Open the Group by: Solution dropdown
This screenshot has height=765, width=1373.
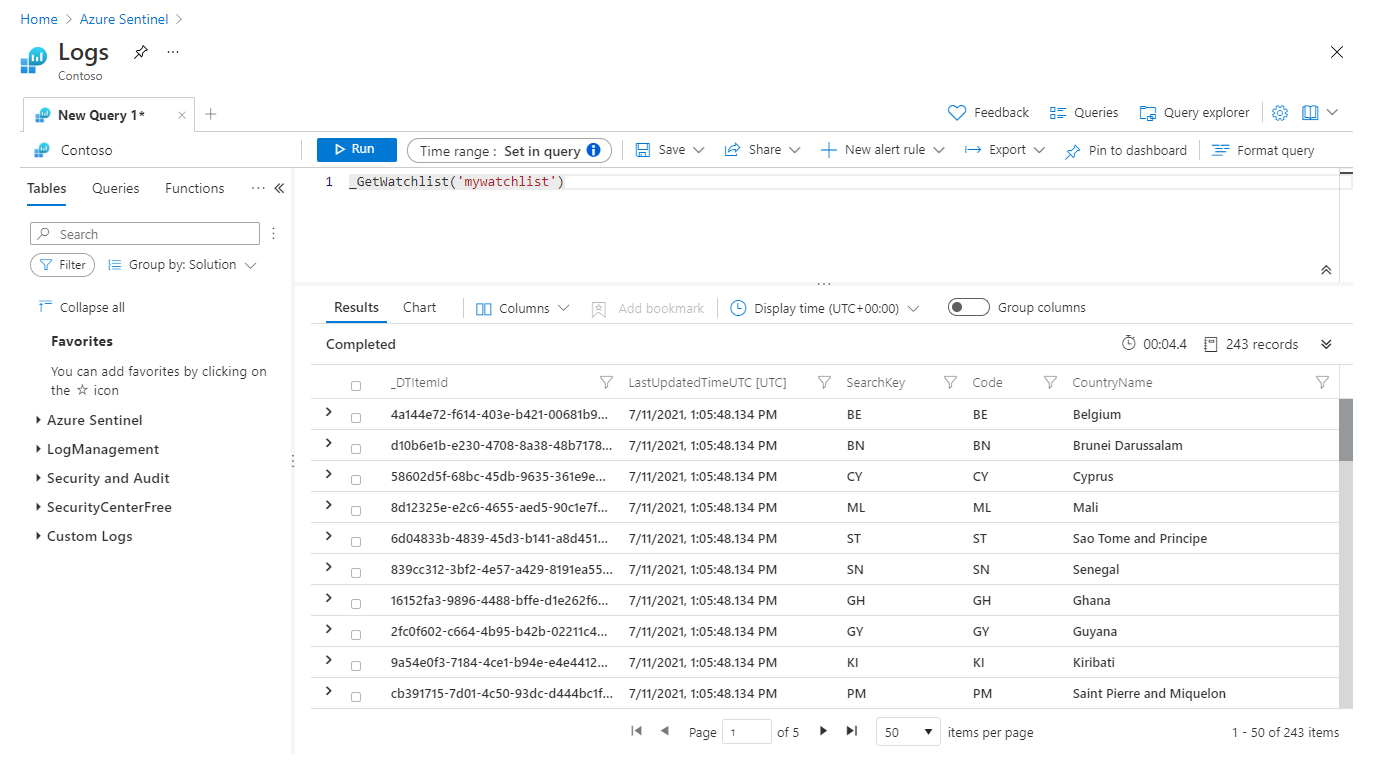(182, 264)
